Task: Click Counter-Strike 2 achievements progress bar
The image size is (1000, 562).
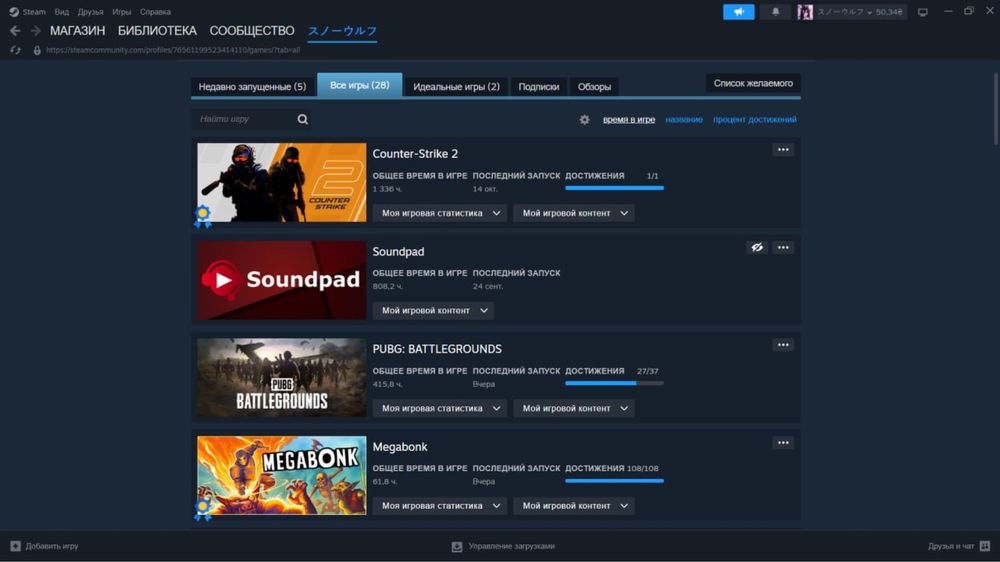Action: [614, 188]
